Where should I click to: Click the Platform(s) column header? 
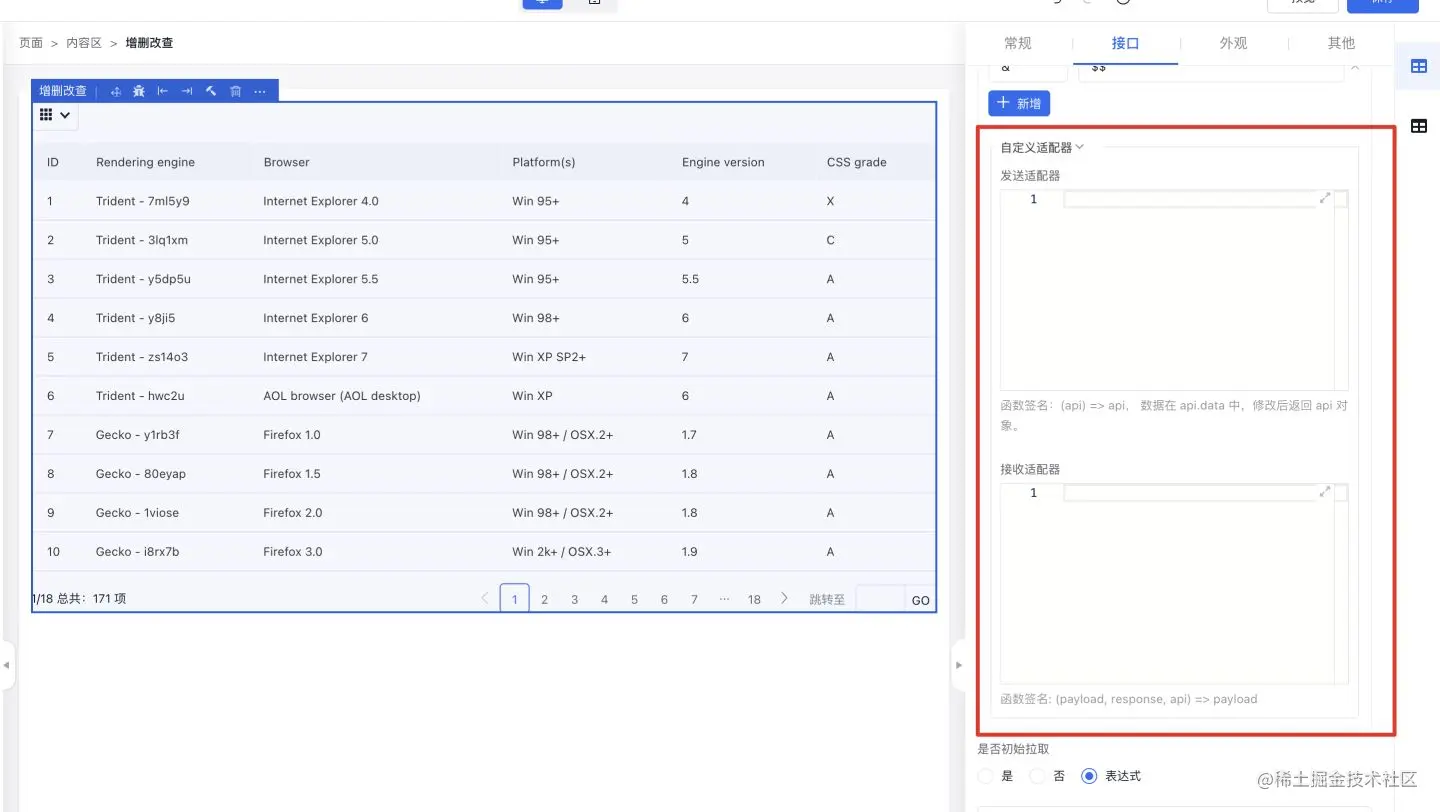(544, 162)
